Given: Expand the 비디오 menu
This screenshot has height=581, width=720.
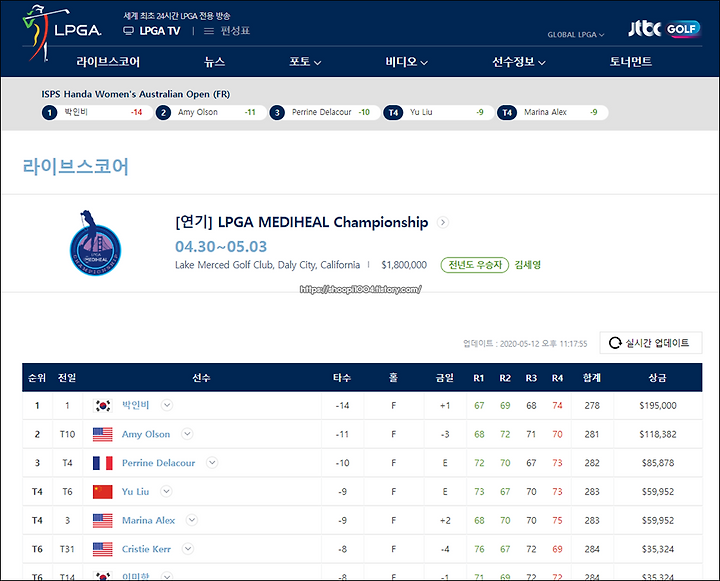Looking at the screenshot, I should 406,62.
